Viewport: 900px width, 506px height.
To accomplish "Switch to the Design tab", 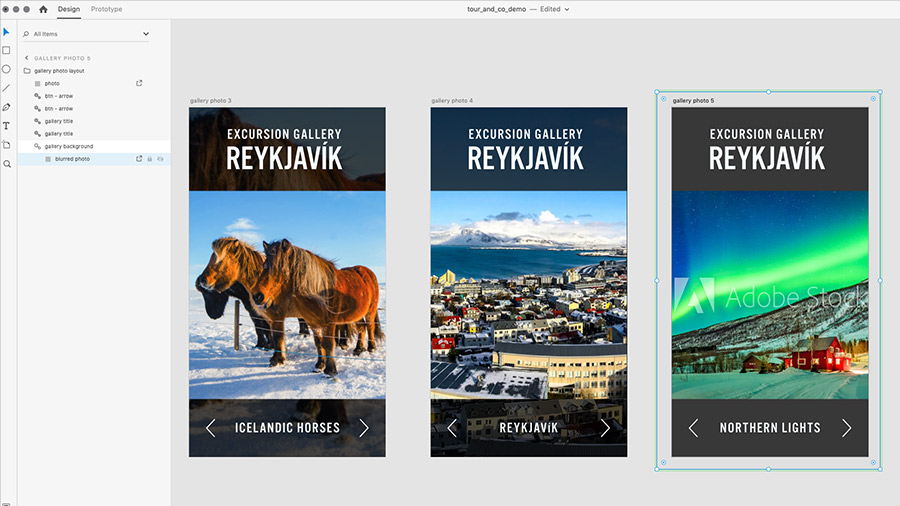I will 69,9.
